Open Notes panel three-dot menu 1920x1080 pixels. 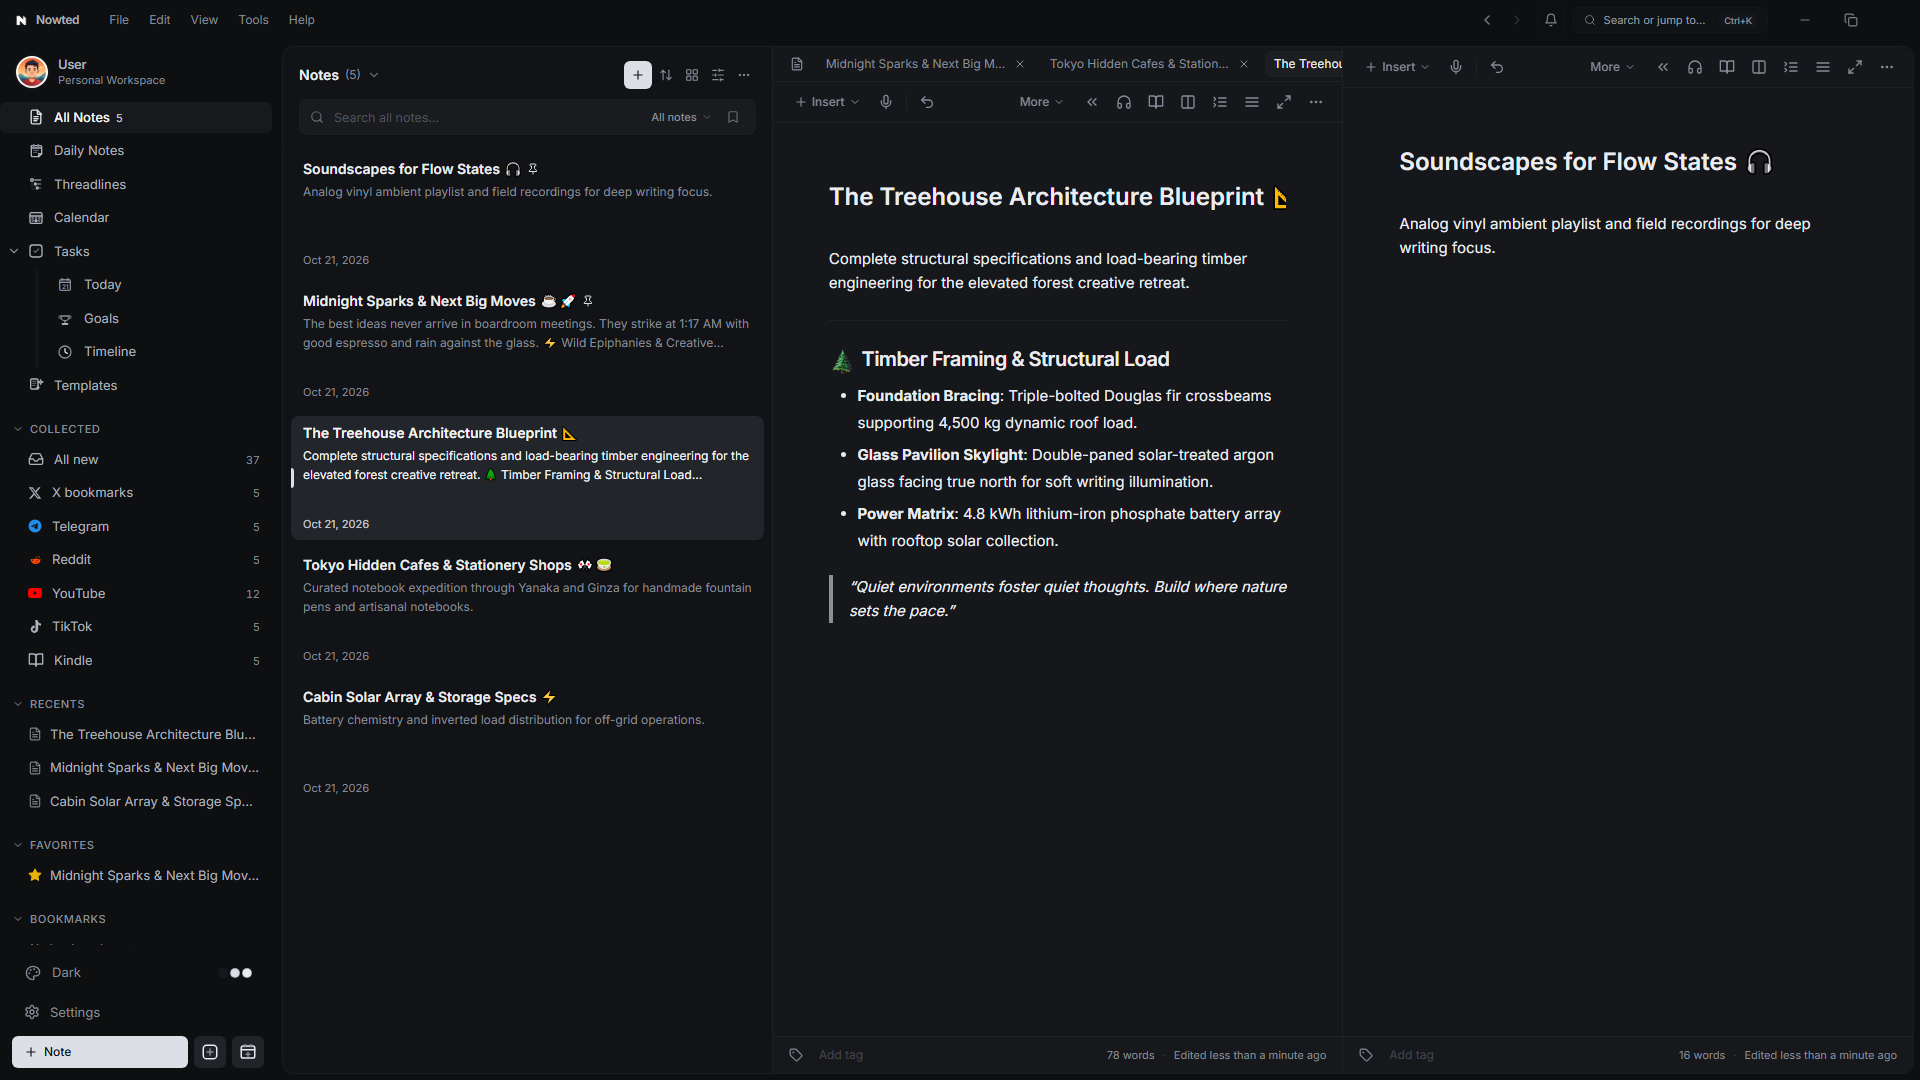point(744,75)
